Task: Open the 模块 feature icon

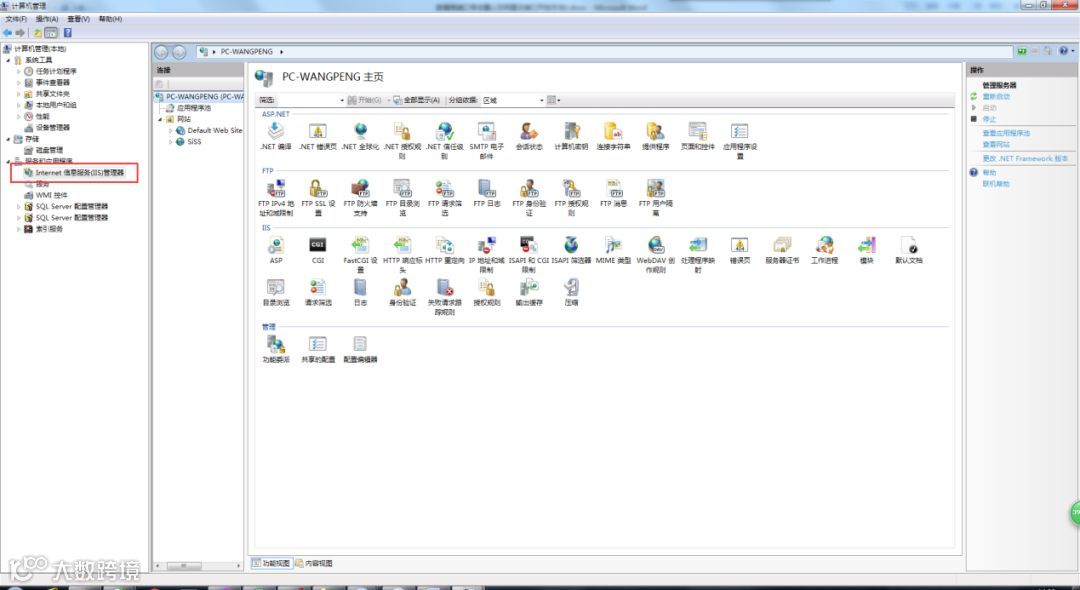Action: pos(866,245)
